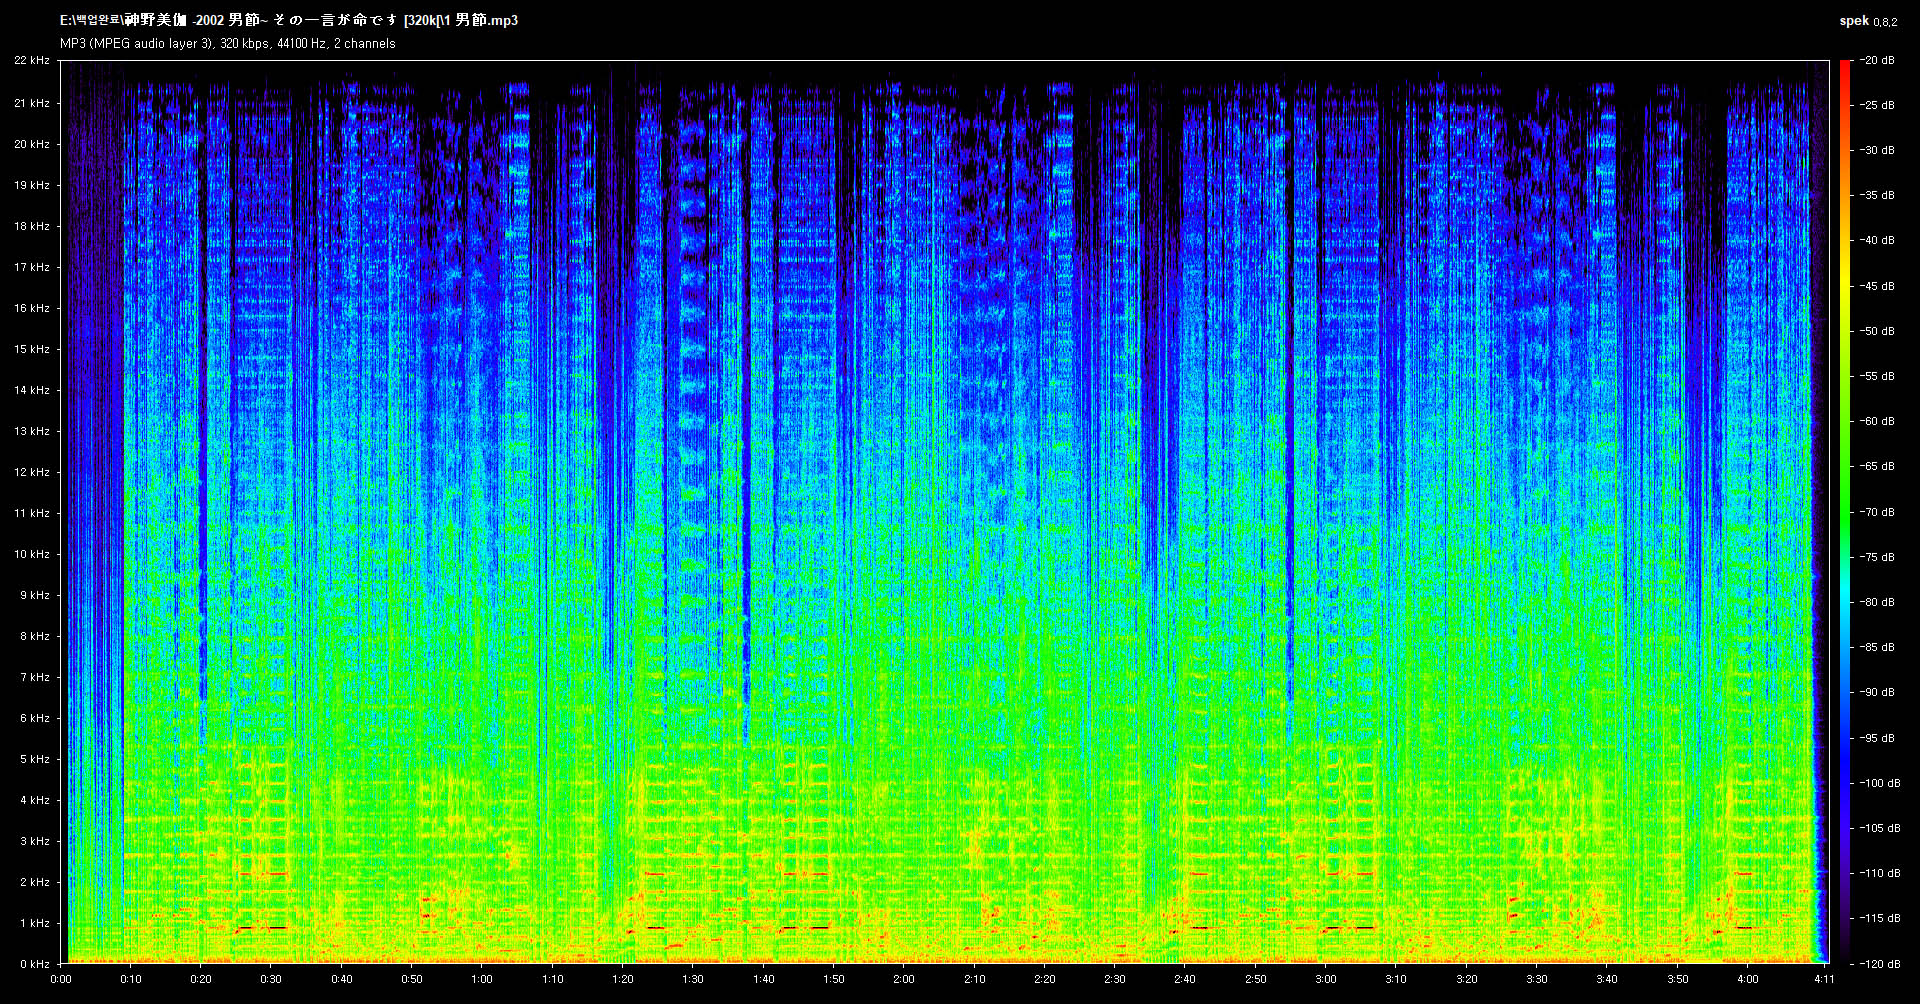This screenshot has height=1004, width=1920.
Task: Click the spek version label
Action: pos(1868,21)
